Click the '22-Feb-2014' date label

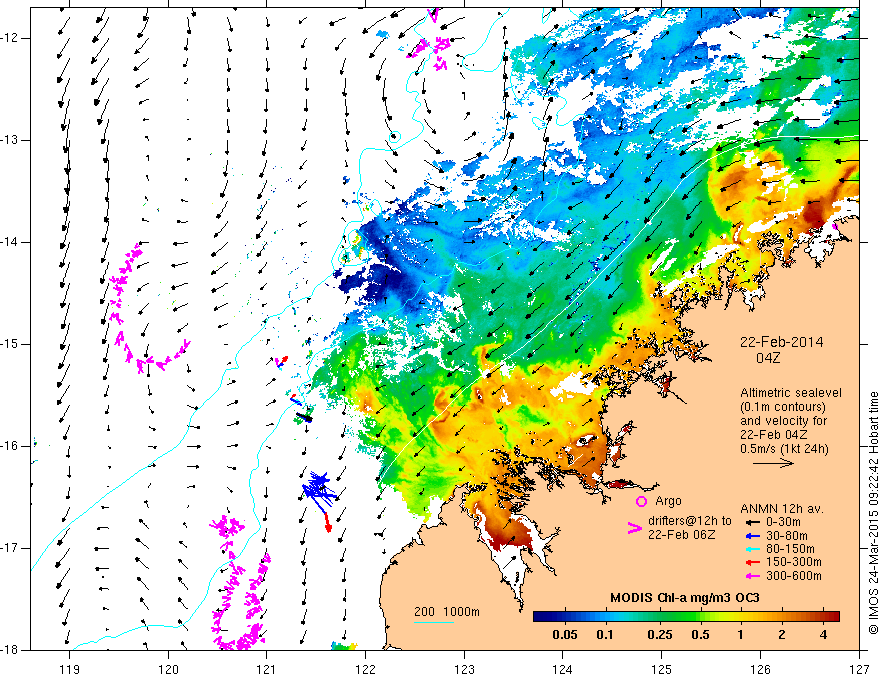pos(782,342)
